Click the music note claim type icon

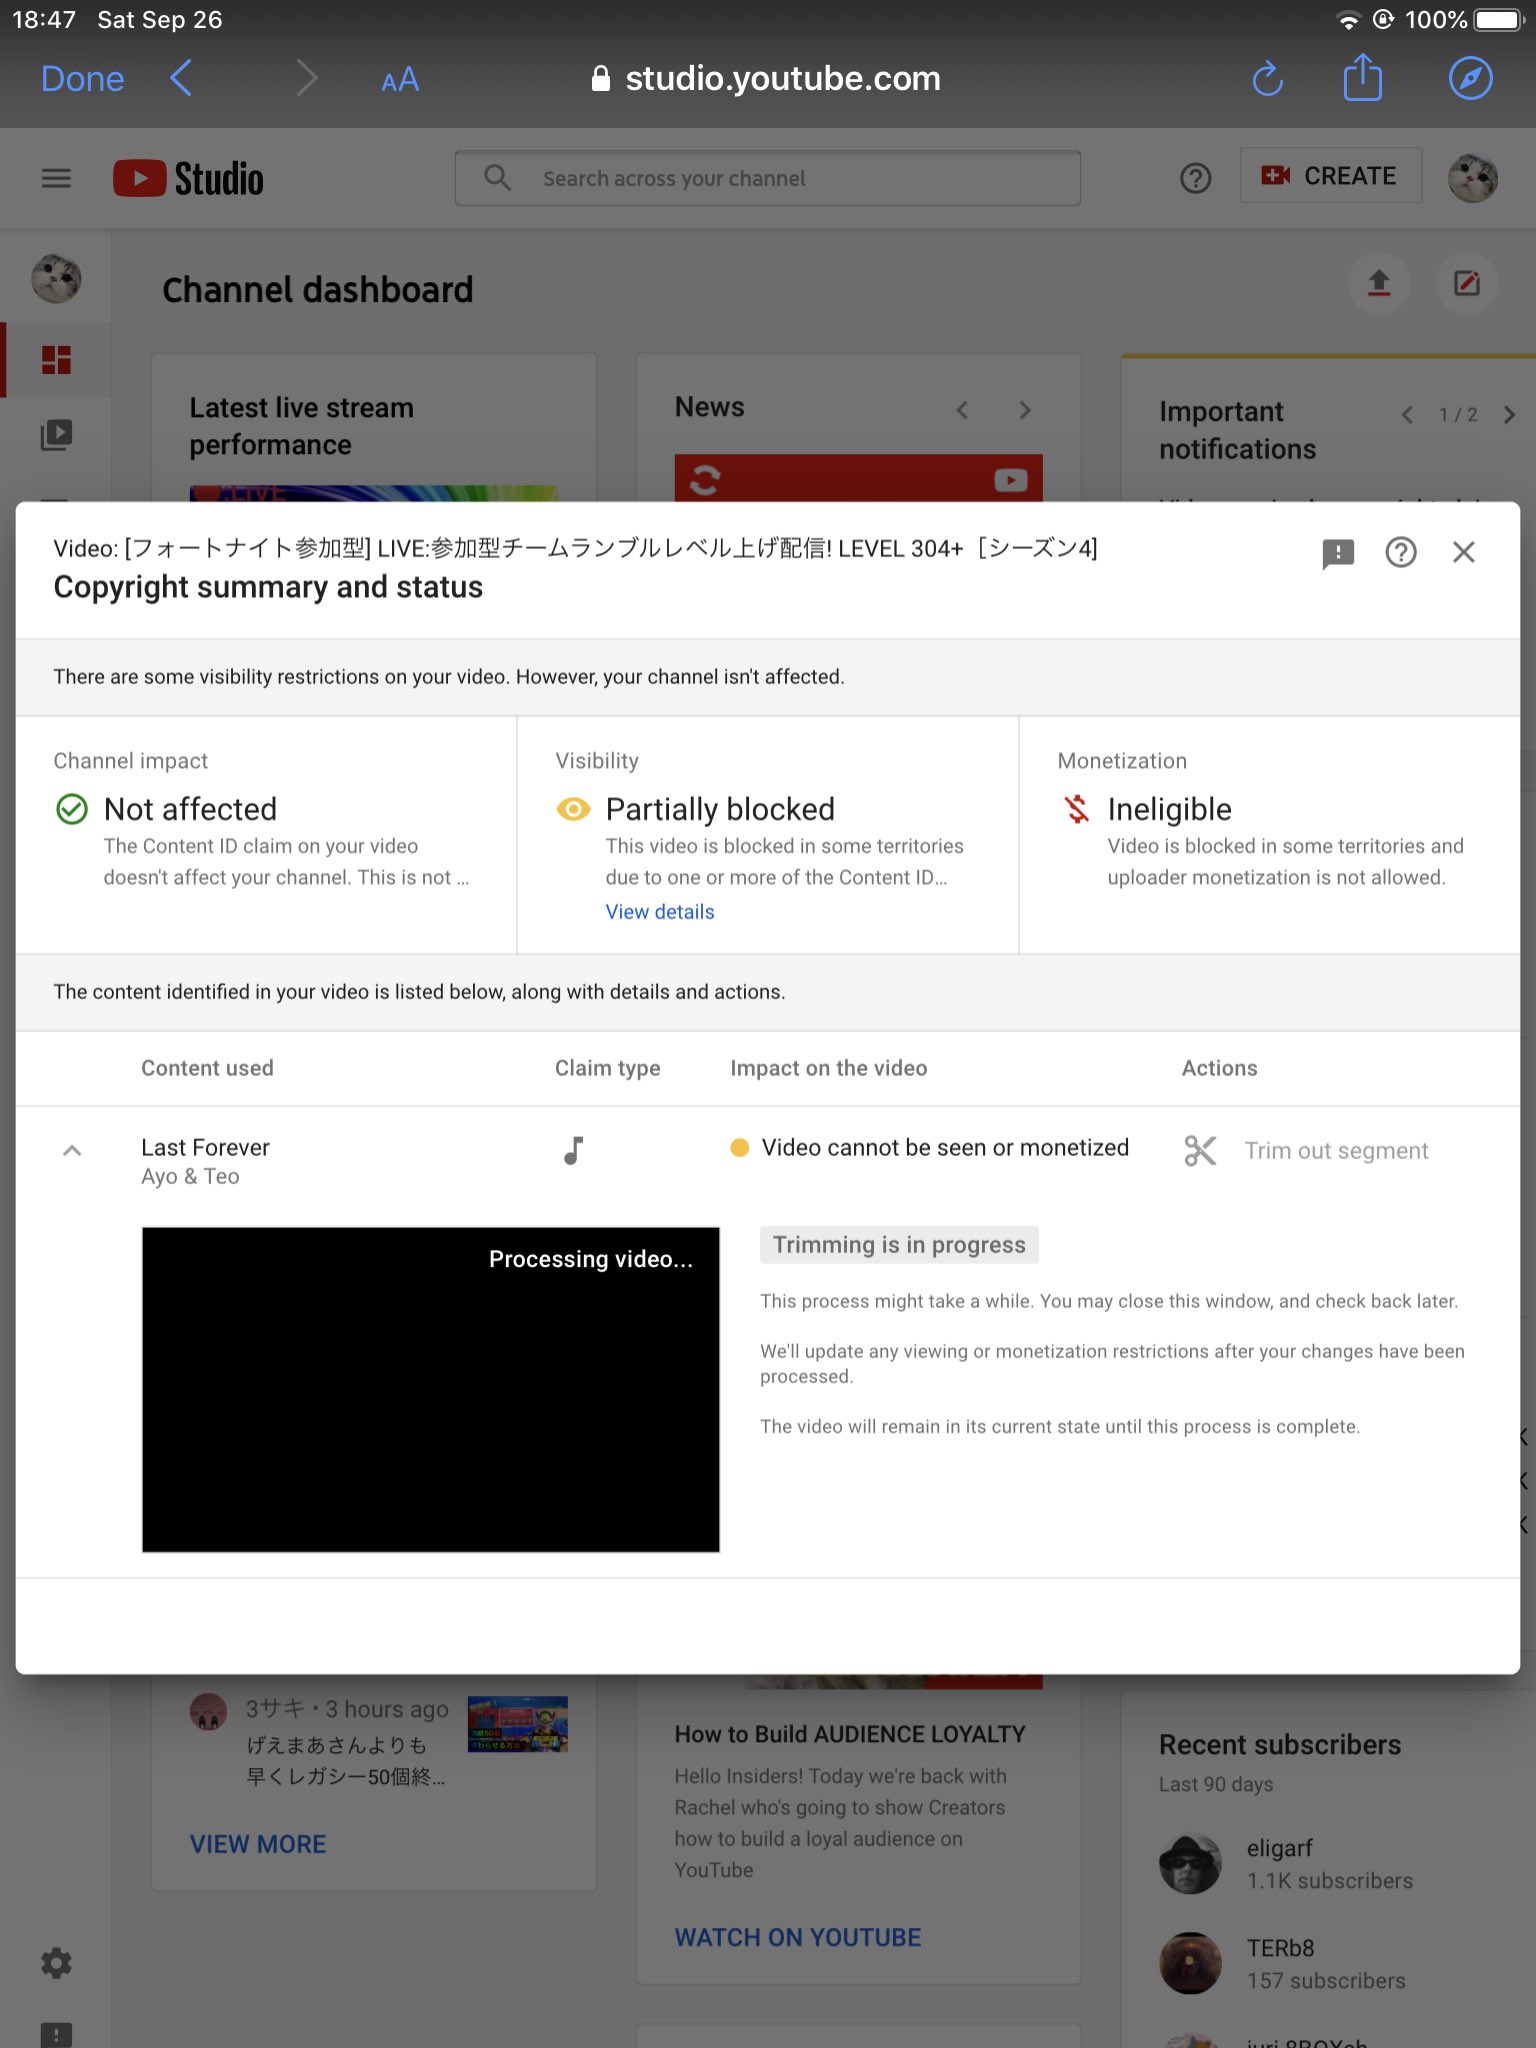pos(573,1151)
